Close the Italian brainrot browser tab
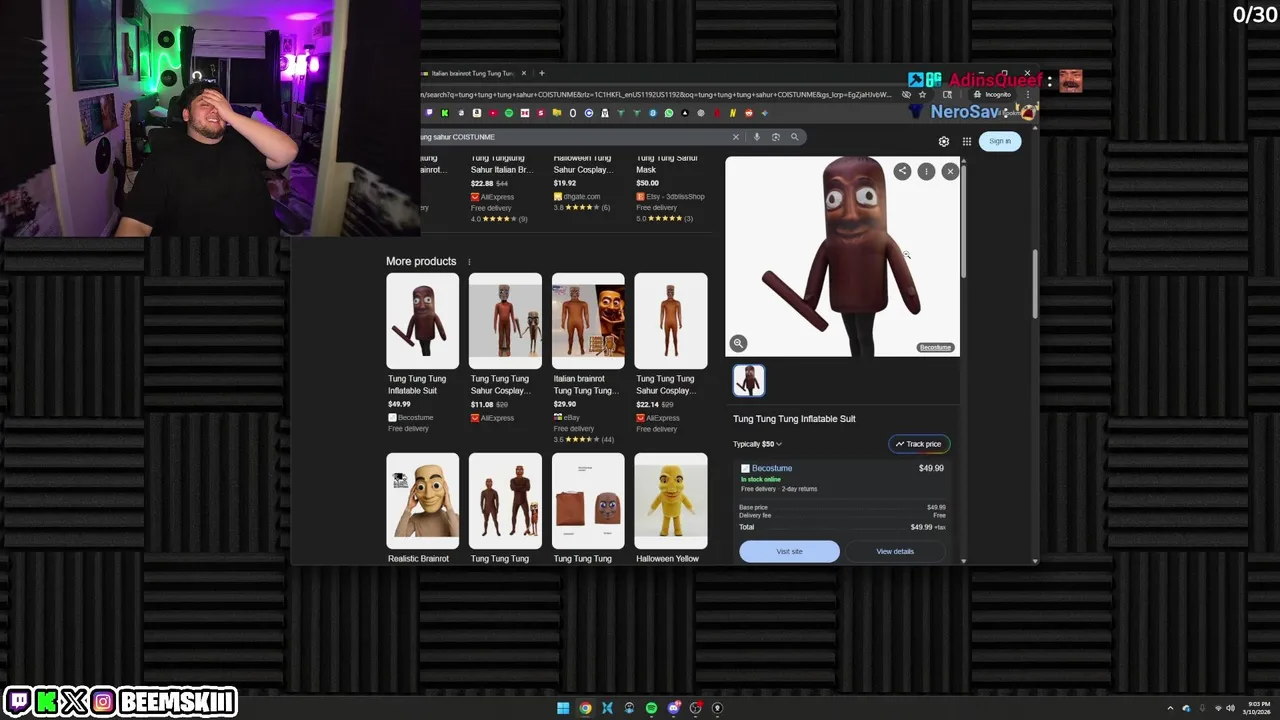Image resolution: width=1280 pixels, height=720 pixels. click(x=523, y=73)
